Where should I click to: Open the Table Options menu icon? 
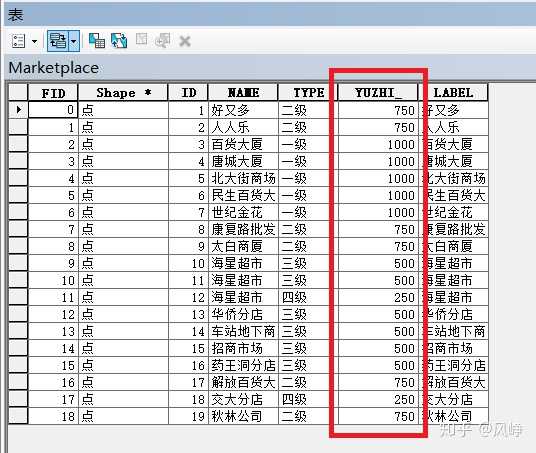click(x=18, y=41)
